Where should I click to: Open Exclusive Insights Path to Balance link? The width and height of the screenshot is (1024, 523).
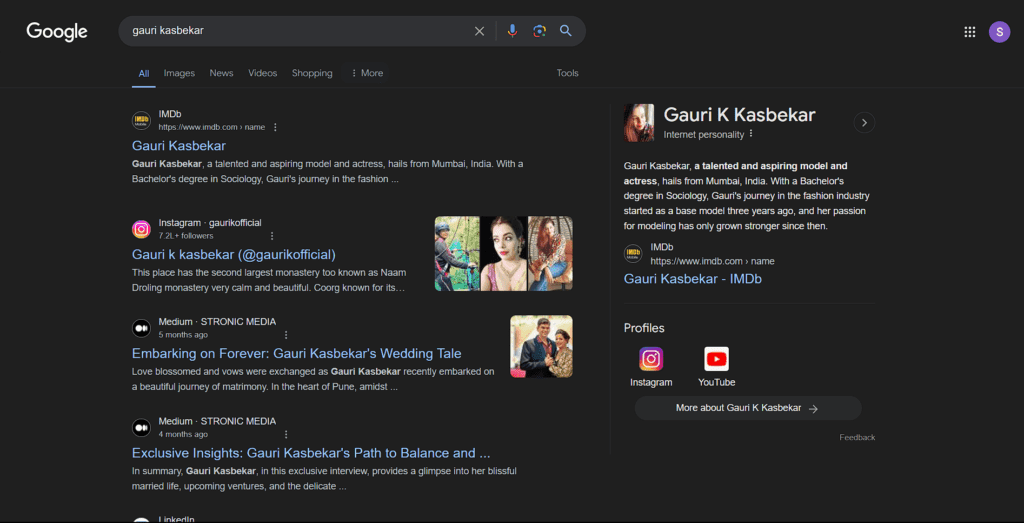pos(311,452)
